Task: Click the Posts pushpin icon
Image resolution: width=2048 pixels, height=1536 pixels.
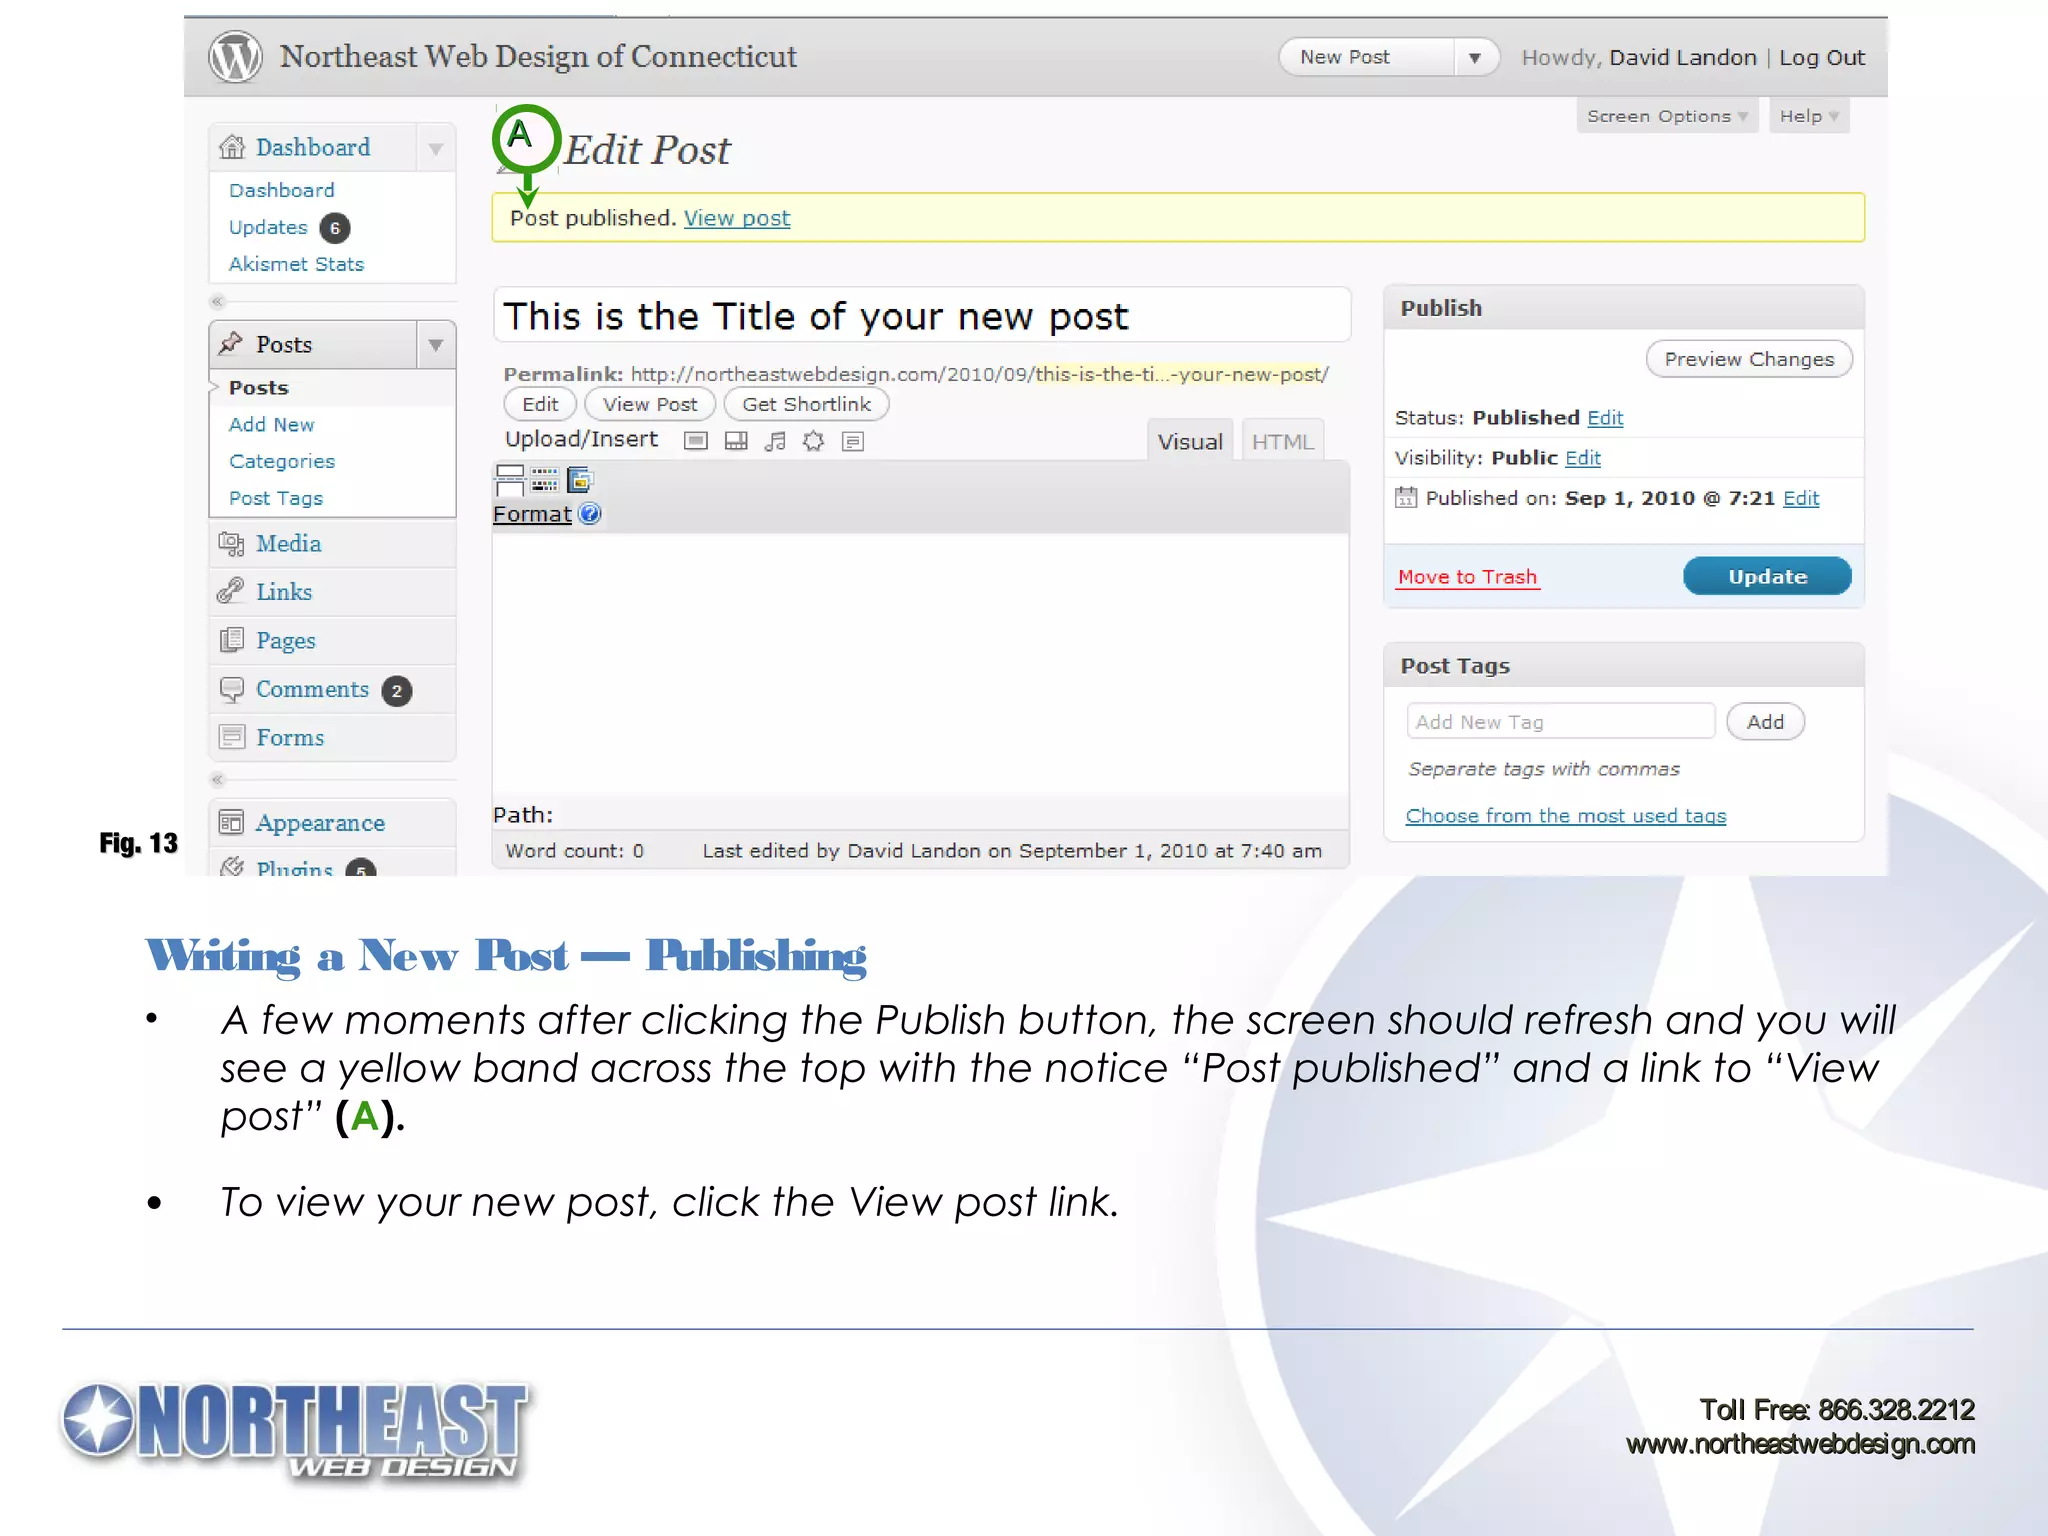Action: pos(231,343)
